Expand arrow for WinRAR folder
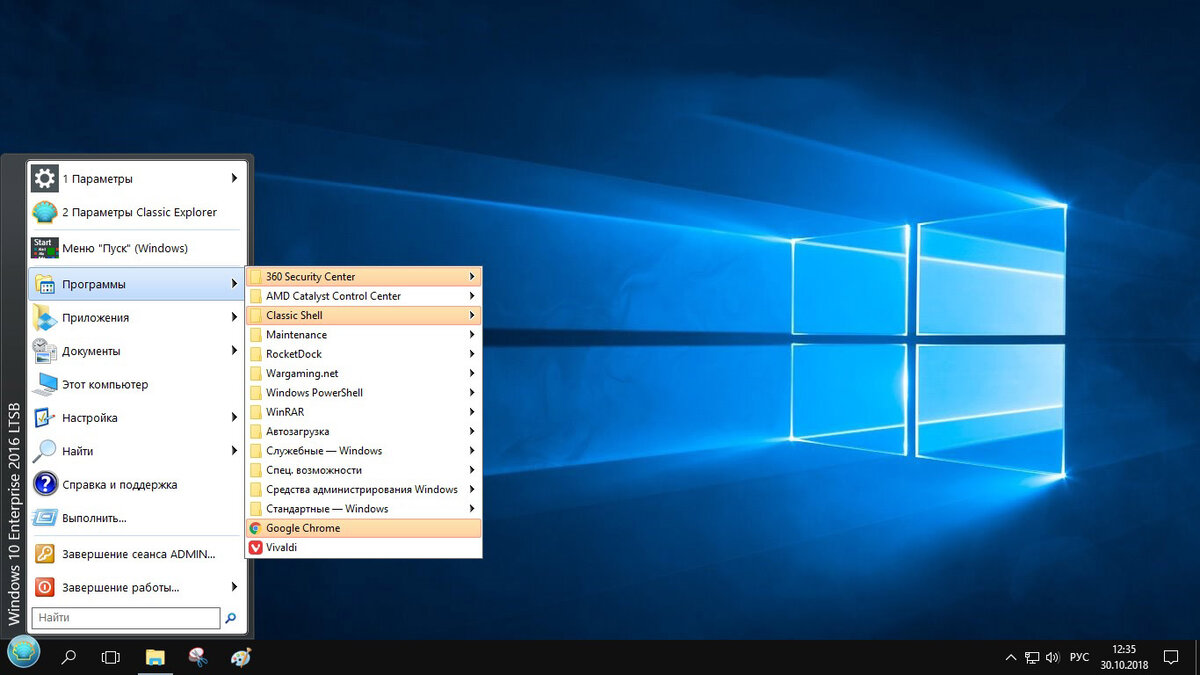Screen dimensions: 1200x675 [472, 412]
